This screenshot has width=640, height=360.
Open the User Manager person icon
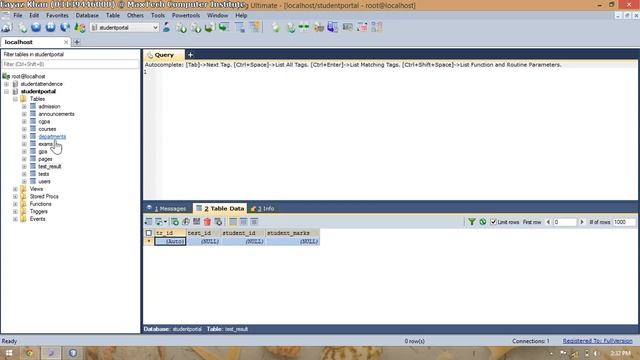[x=166, y=27]
